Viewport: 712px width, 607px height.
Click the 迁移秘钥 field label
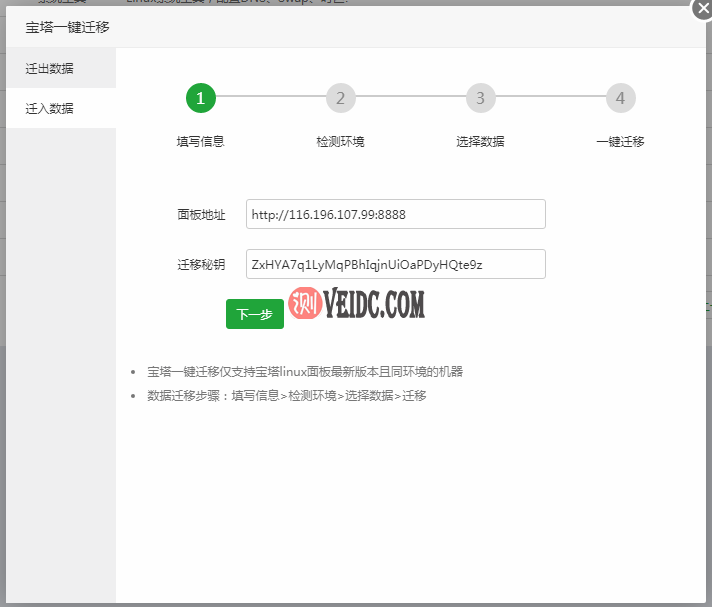pyautogui.click(x=201, y=264)
